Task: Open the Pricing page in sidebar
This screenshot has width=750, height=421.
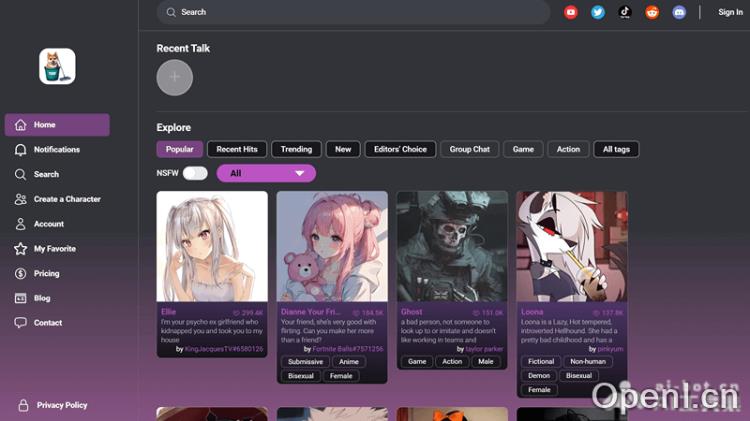Action: (46, 273)
